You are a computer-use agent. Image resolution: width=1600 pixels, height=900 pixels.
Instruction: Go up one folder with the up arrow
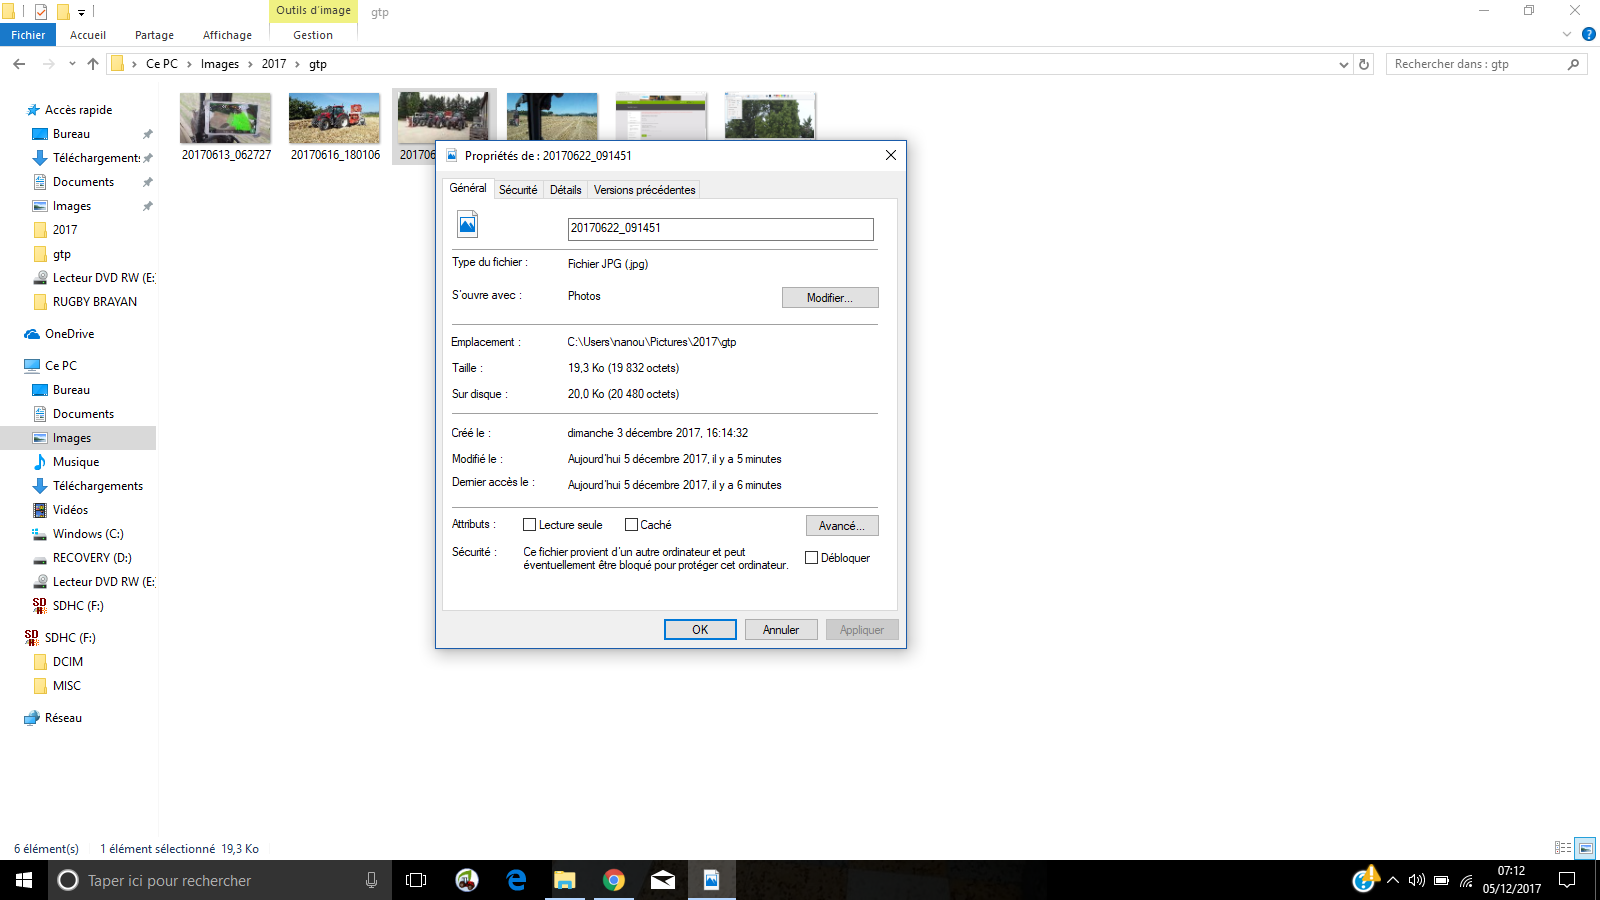pos(93,64)
